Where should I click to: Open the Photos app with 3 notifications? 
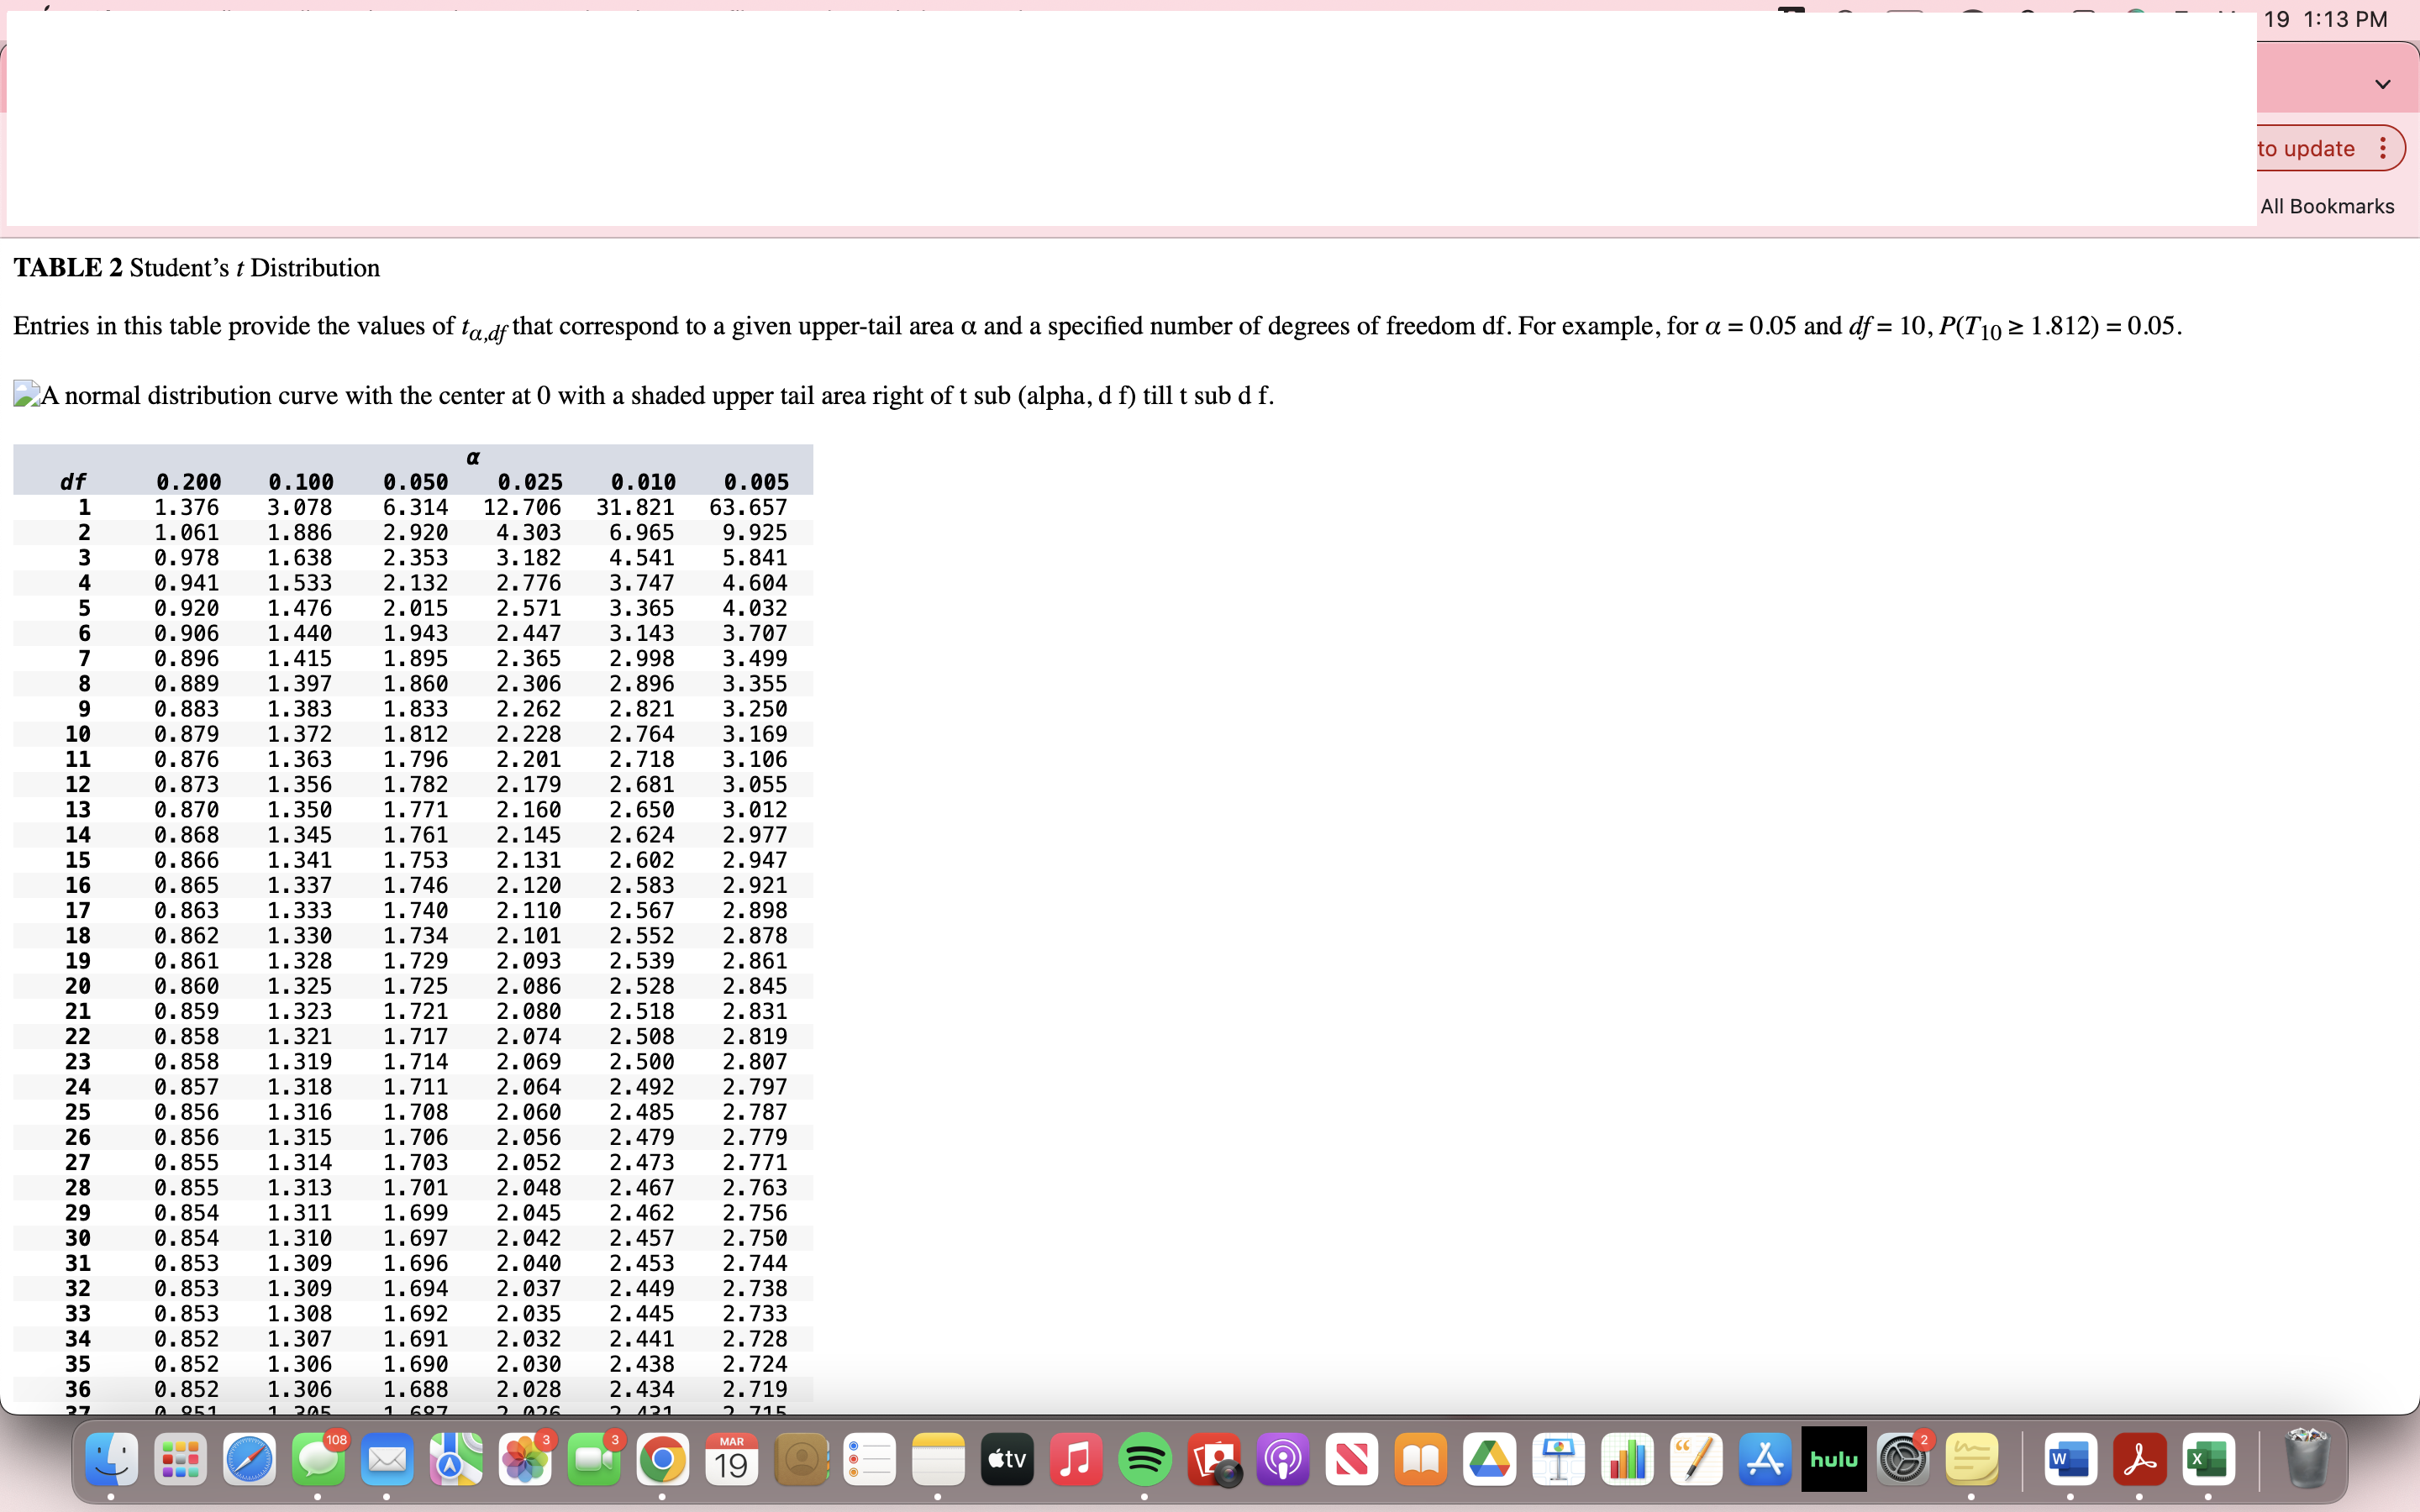click(525, 1460)
